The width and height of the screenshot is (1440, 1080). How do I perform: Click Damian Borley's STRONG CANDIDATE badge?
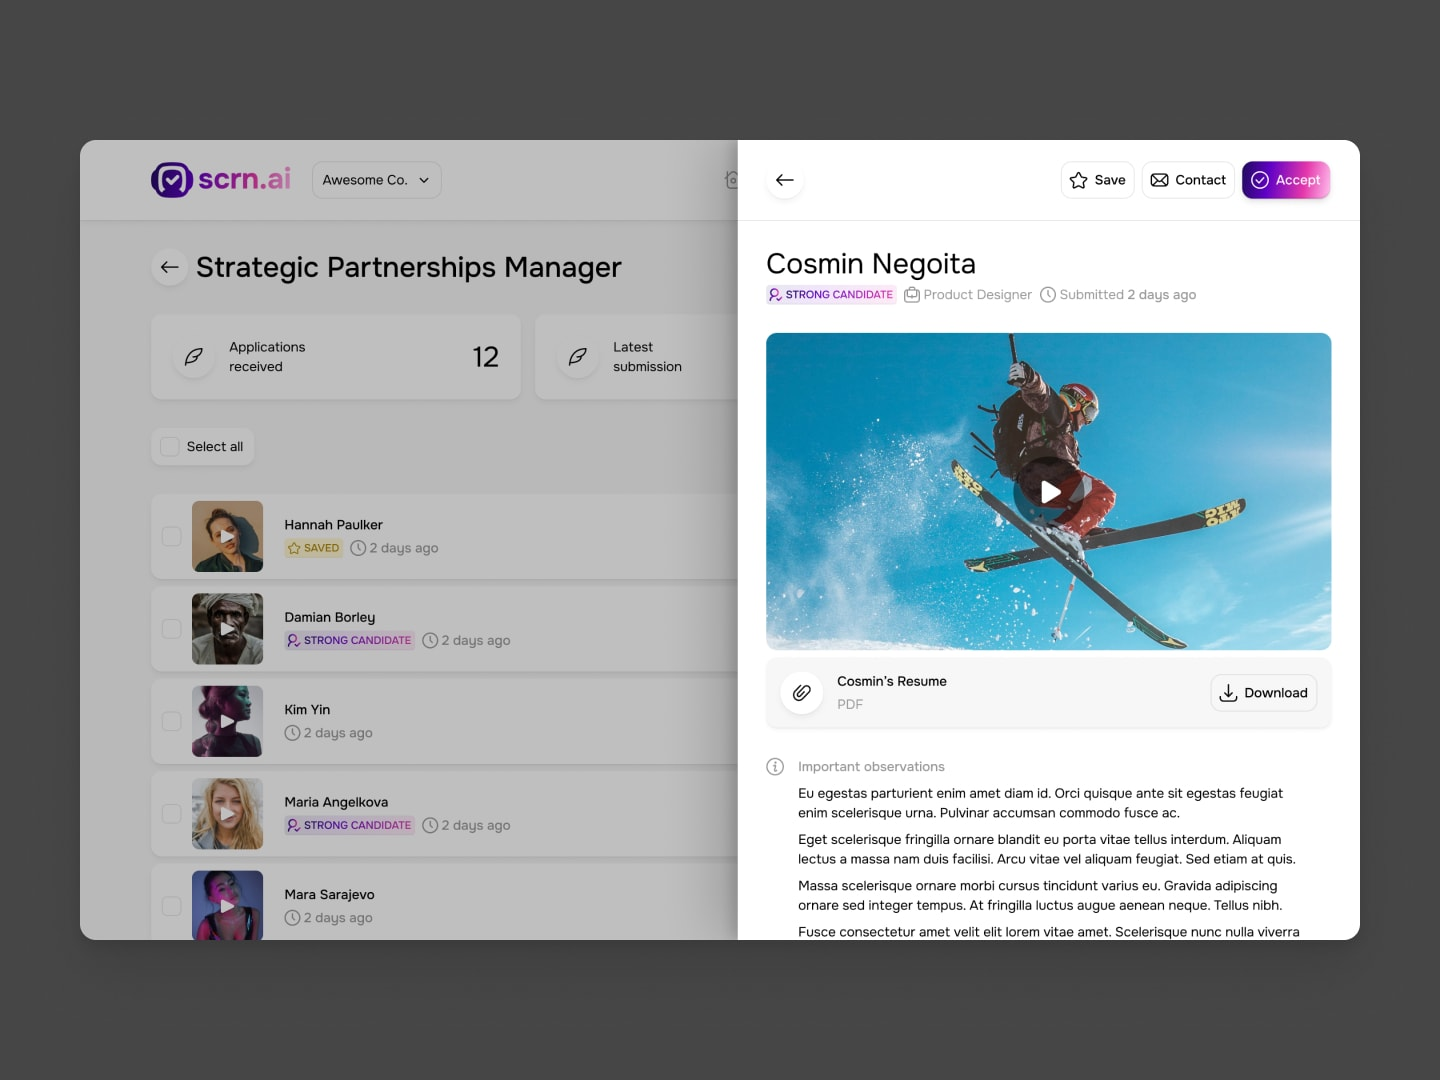pyautogui.click(x=350, y=640)
